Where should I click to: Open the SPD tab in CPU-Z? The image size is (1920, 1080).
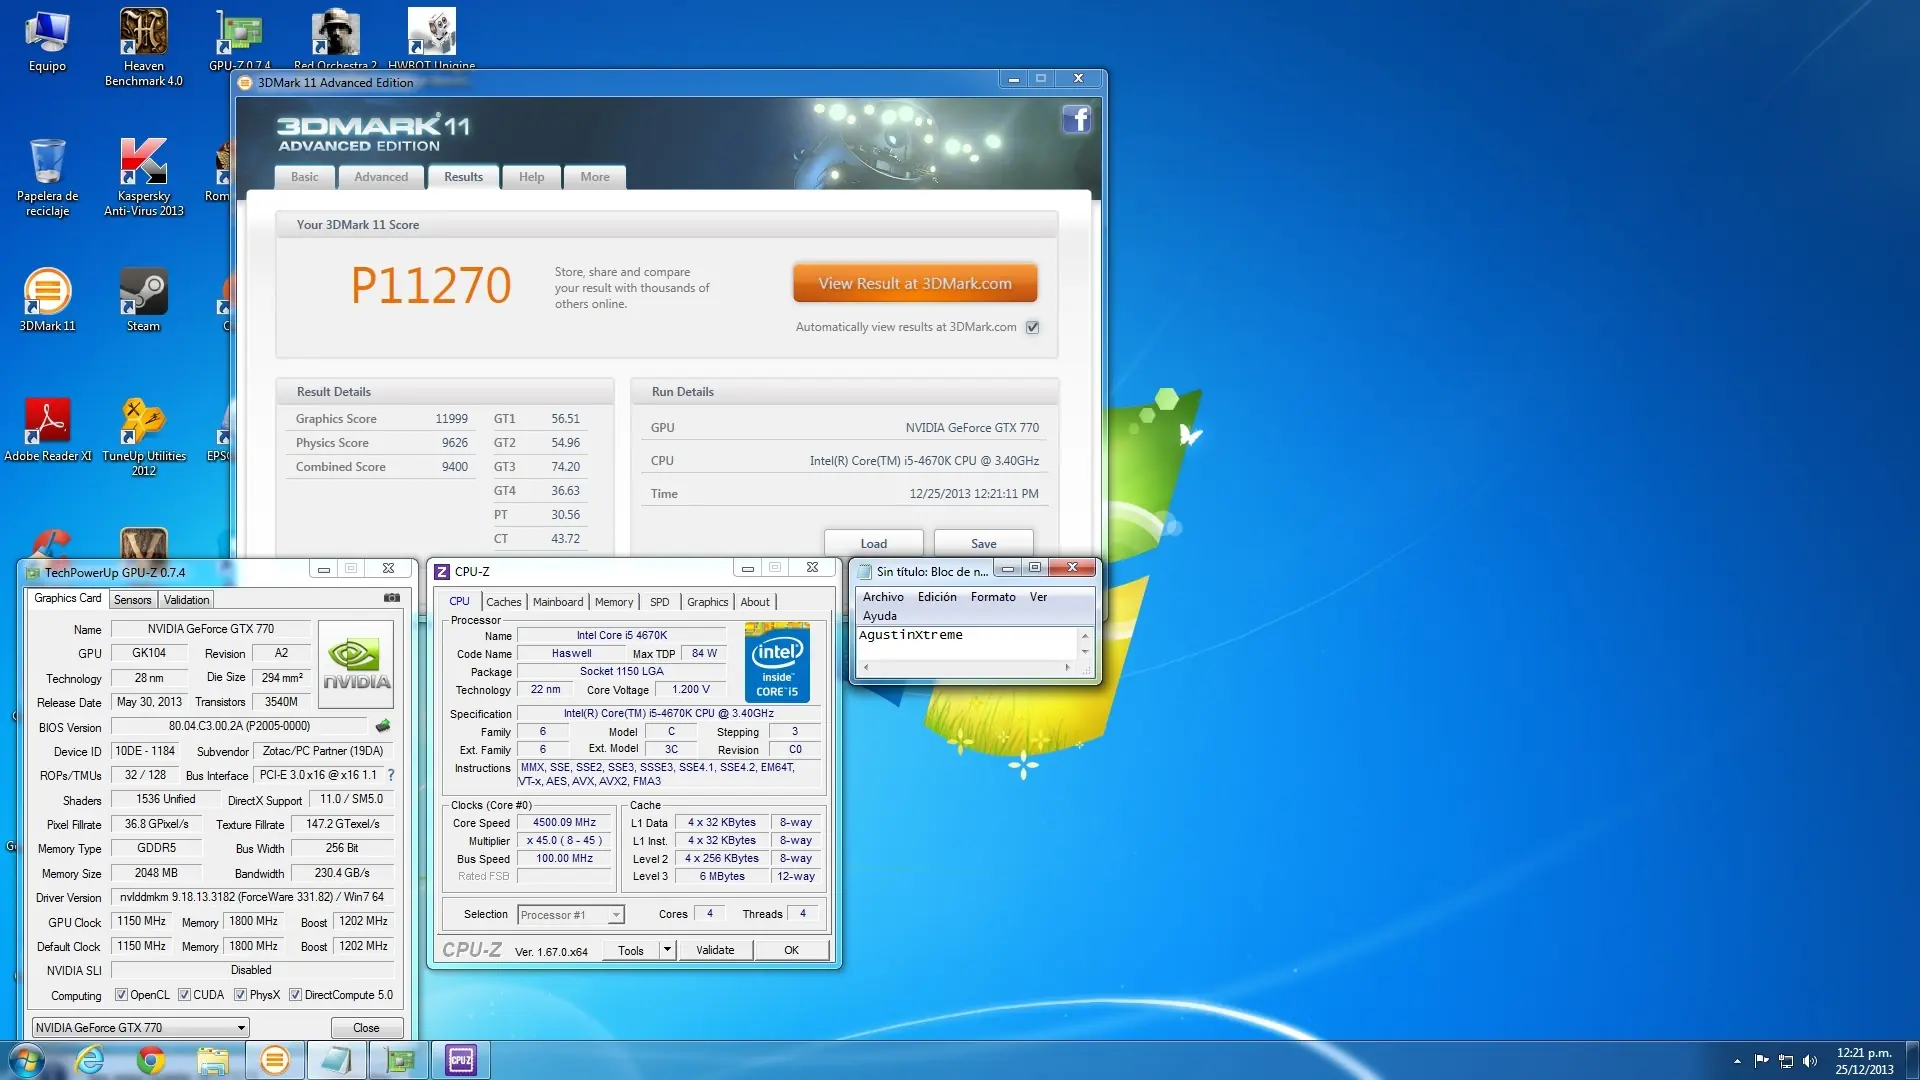659,602
